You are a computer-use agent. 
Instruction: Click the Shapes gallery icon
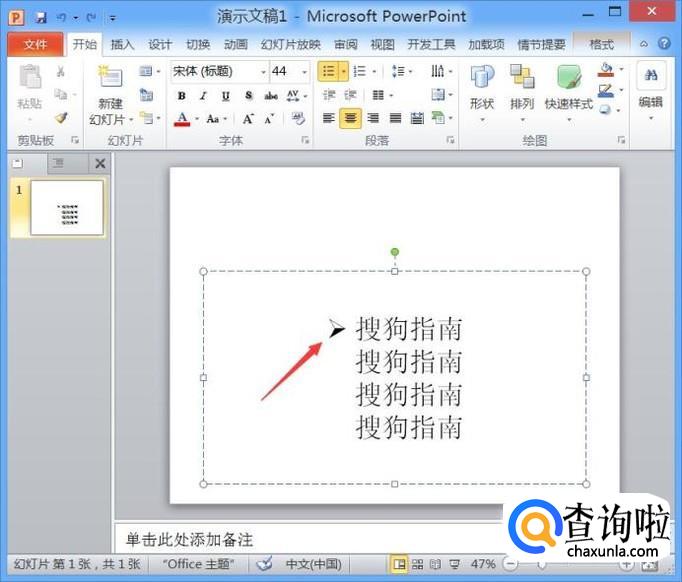click(482, 77)
